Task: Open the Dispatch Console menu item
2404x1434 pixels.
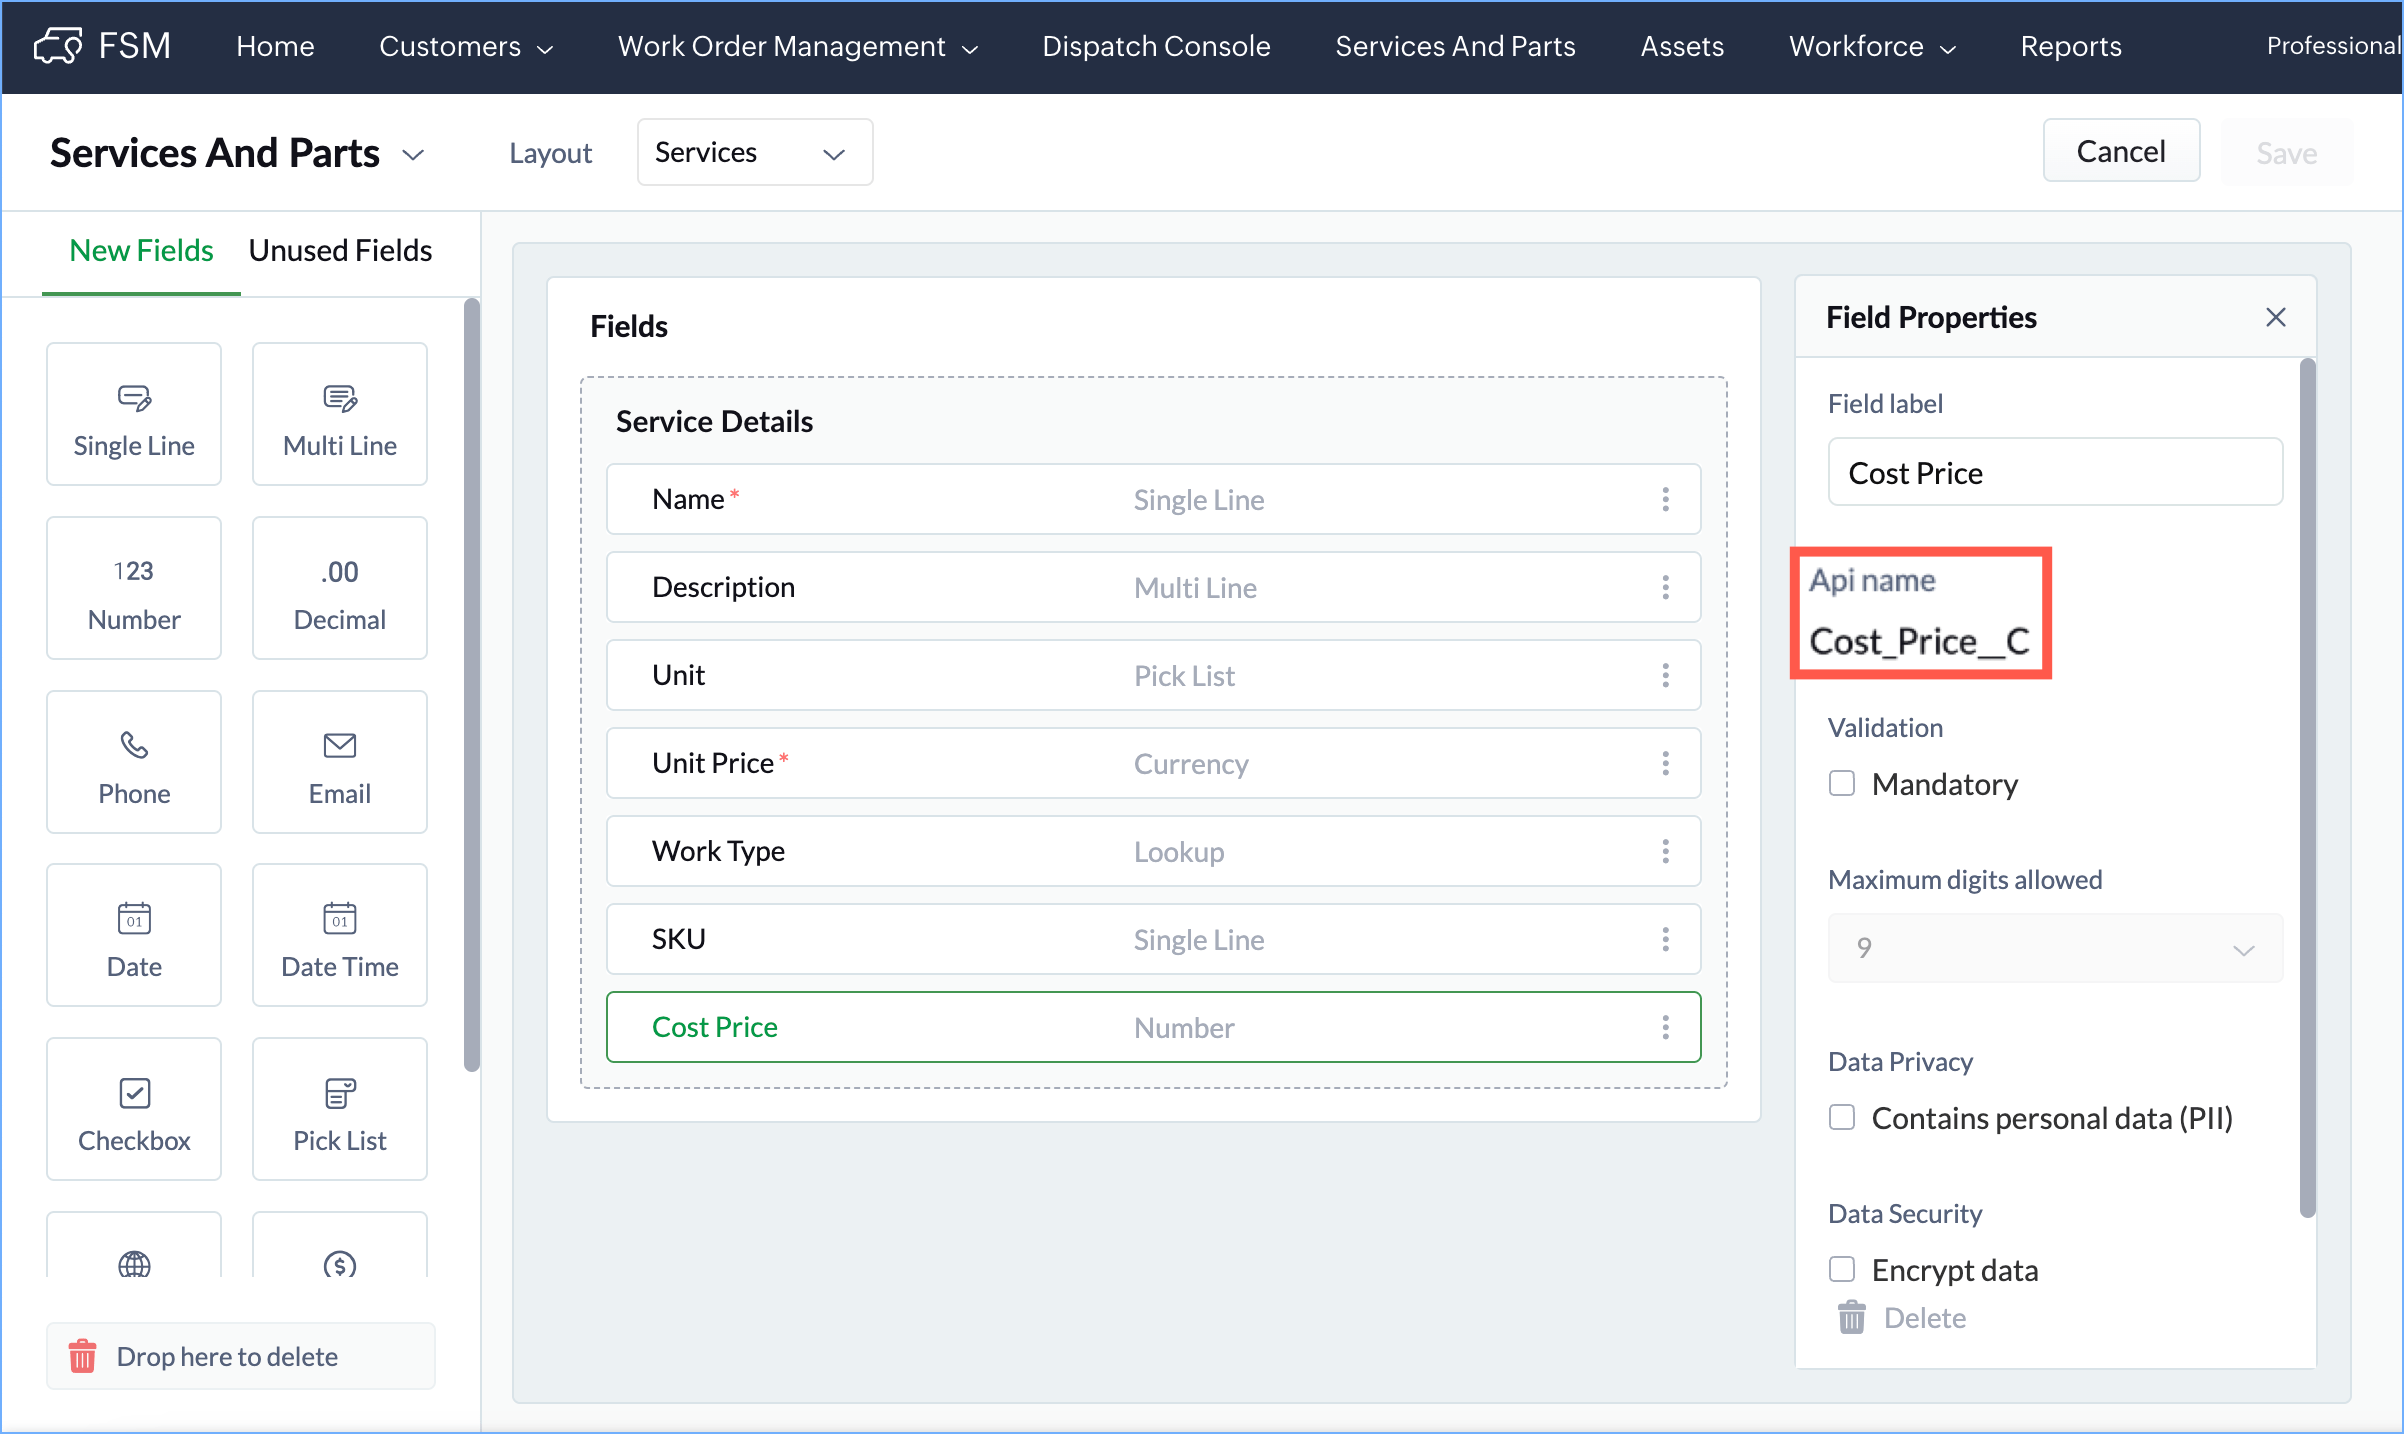Action: [x=1156, y=46]
